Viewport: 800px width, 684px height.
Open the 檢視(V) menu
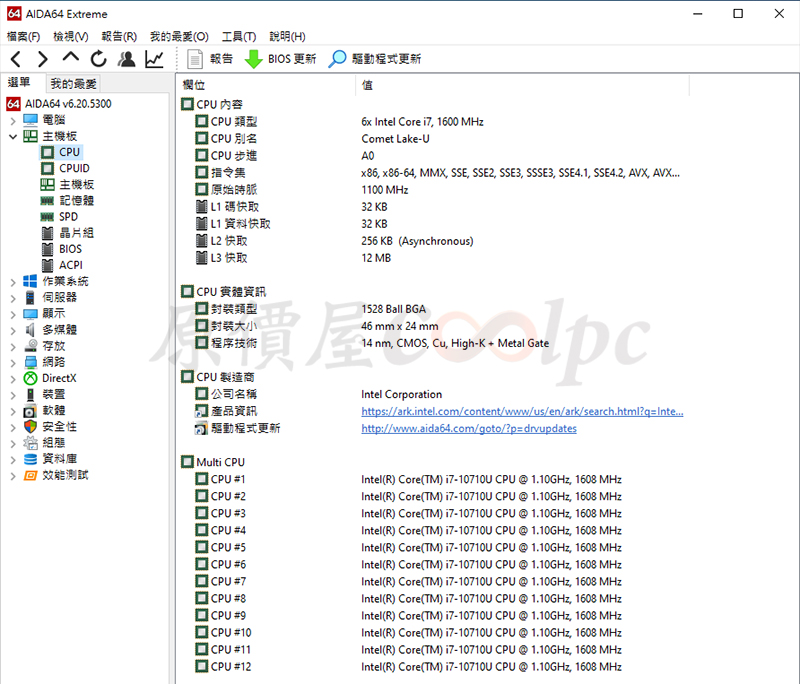pos(70,36)
